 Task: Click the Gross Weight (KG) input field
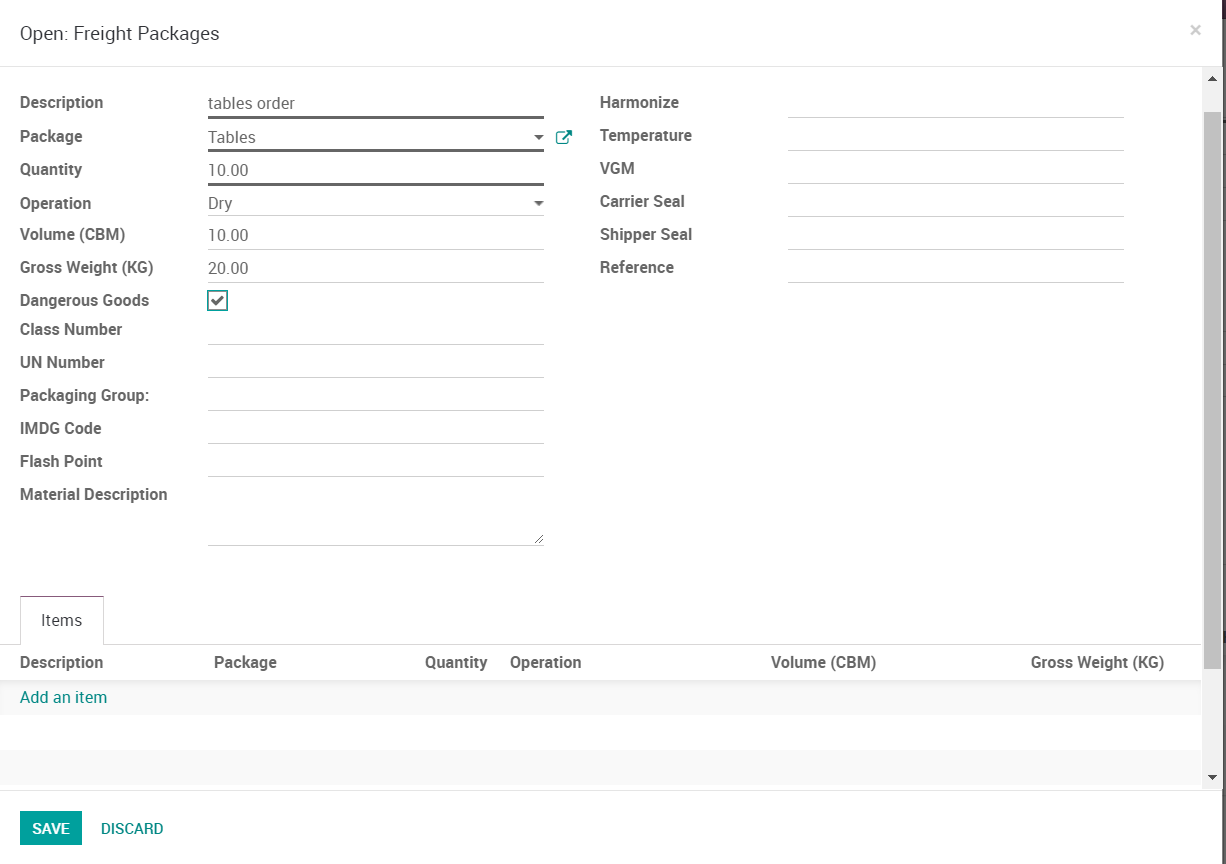click(375, 268)
